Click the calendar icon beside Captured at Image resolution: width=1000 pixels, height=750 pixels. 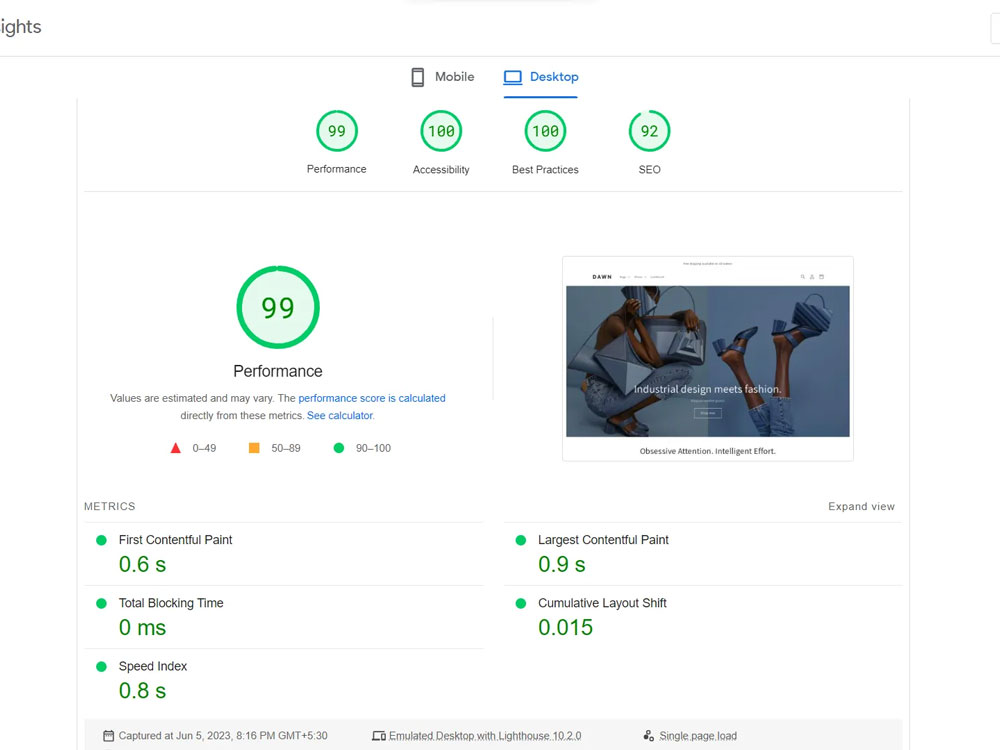[108, 736]
